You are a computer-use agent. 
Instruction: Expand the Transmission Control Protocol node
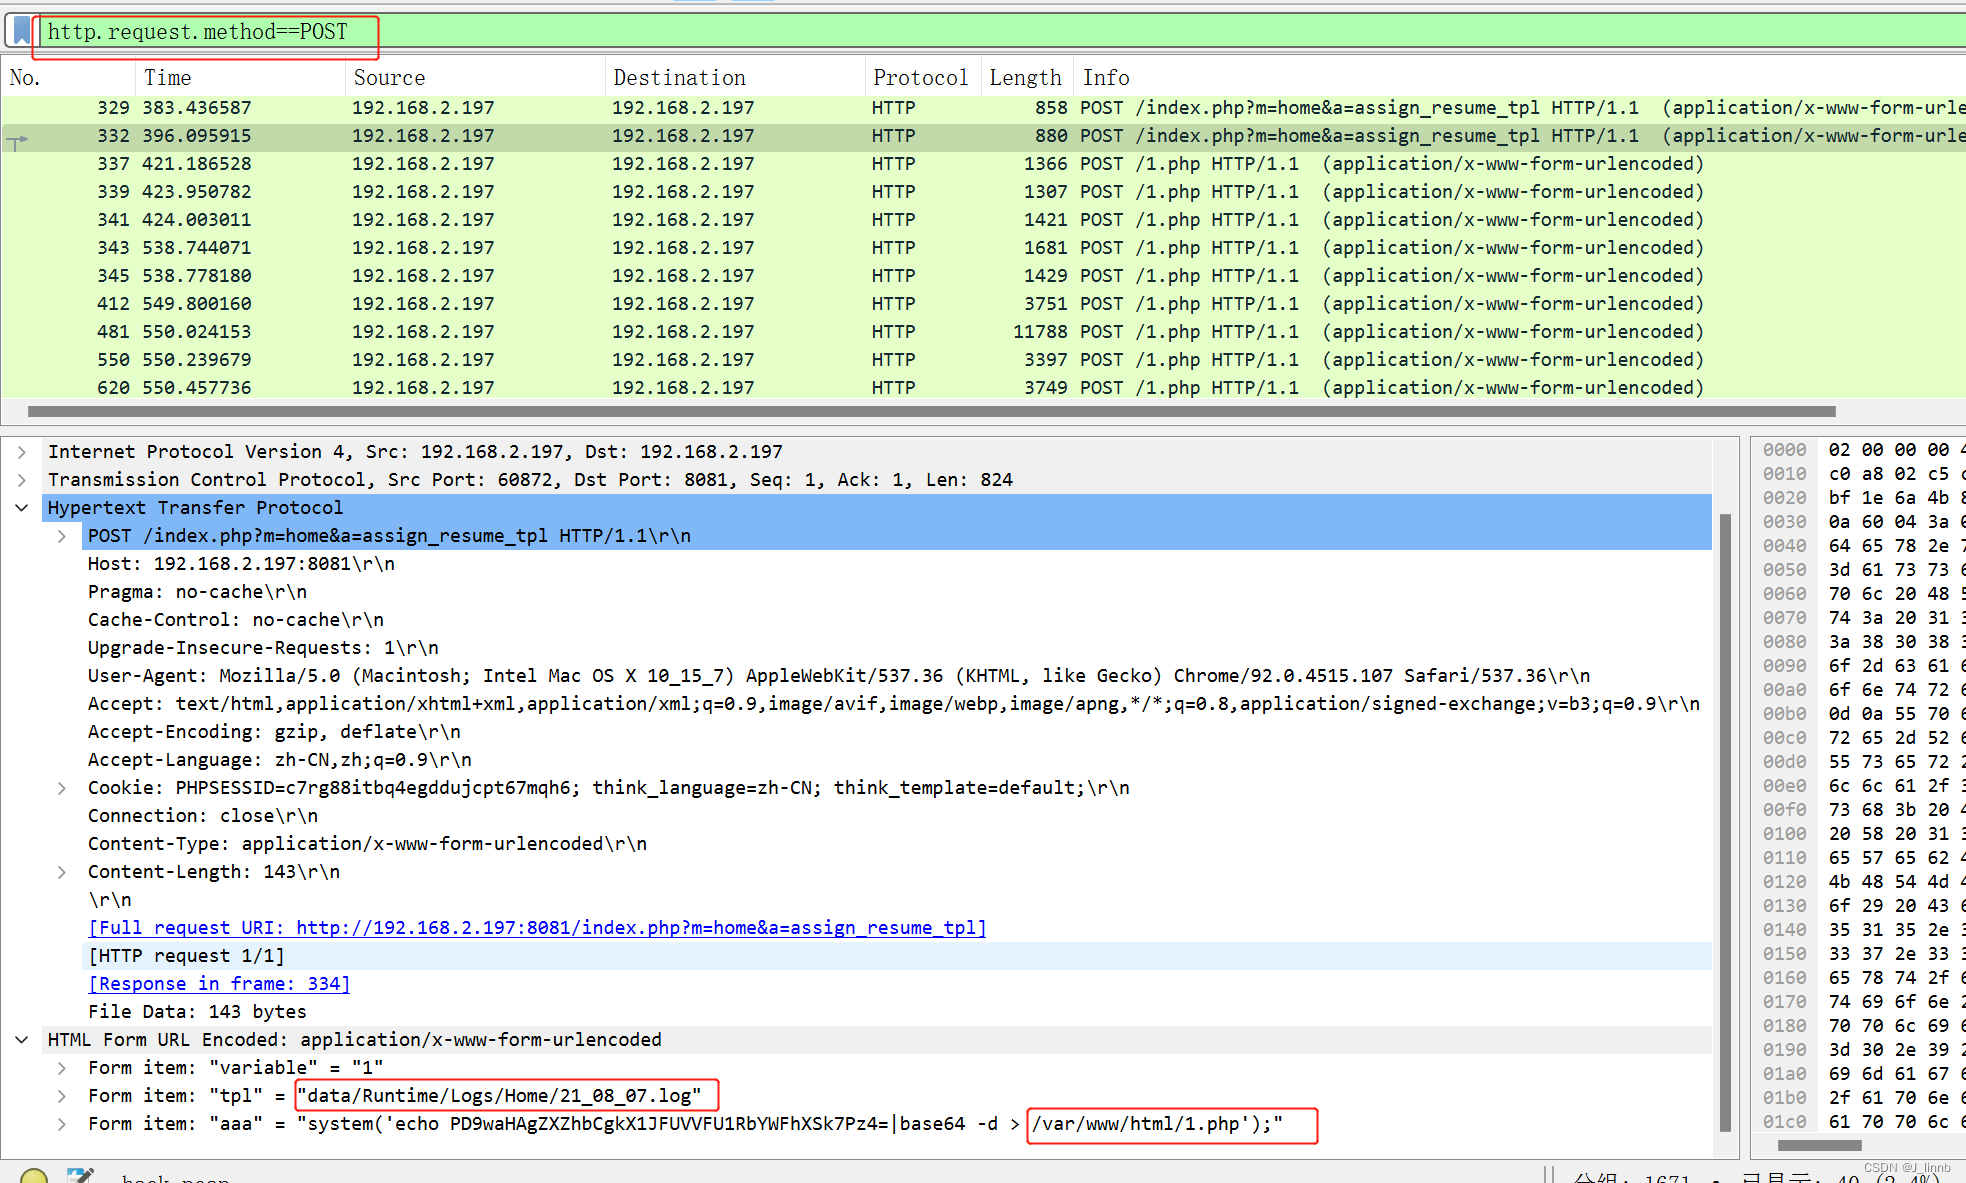click(22, 479)
